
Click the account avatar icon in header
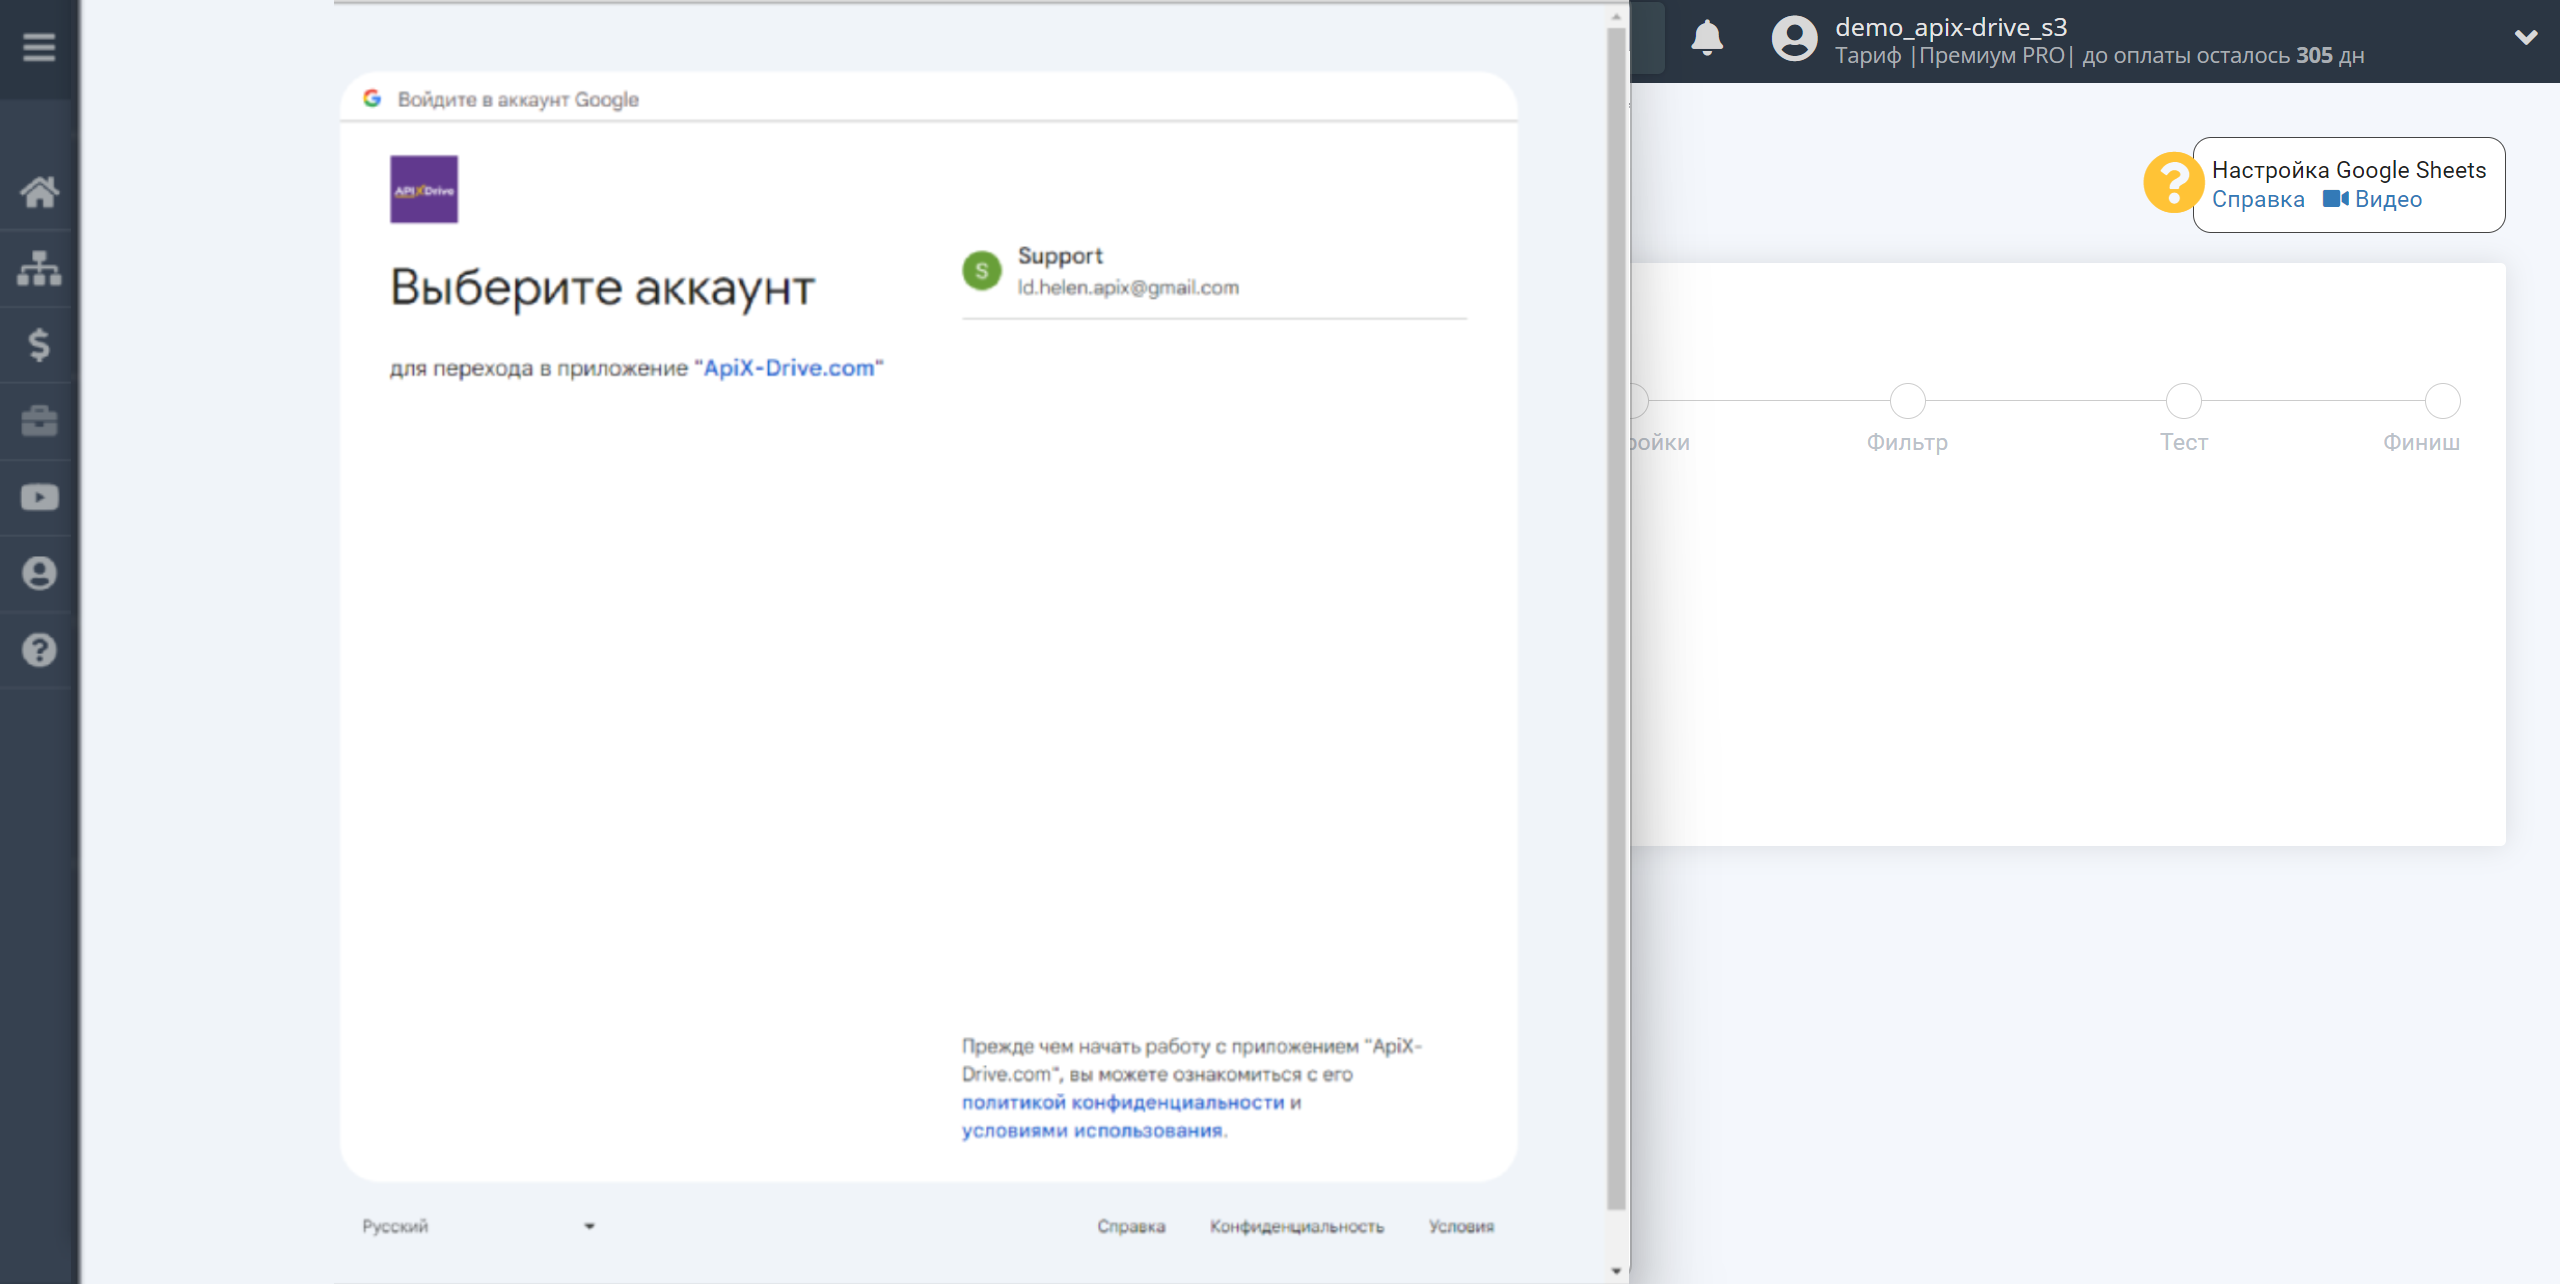tap(1794, 39)
